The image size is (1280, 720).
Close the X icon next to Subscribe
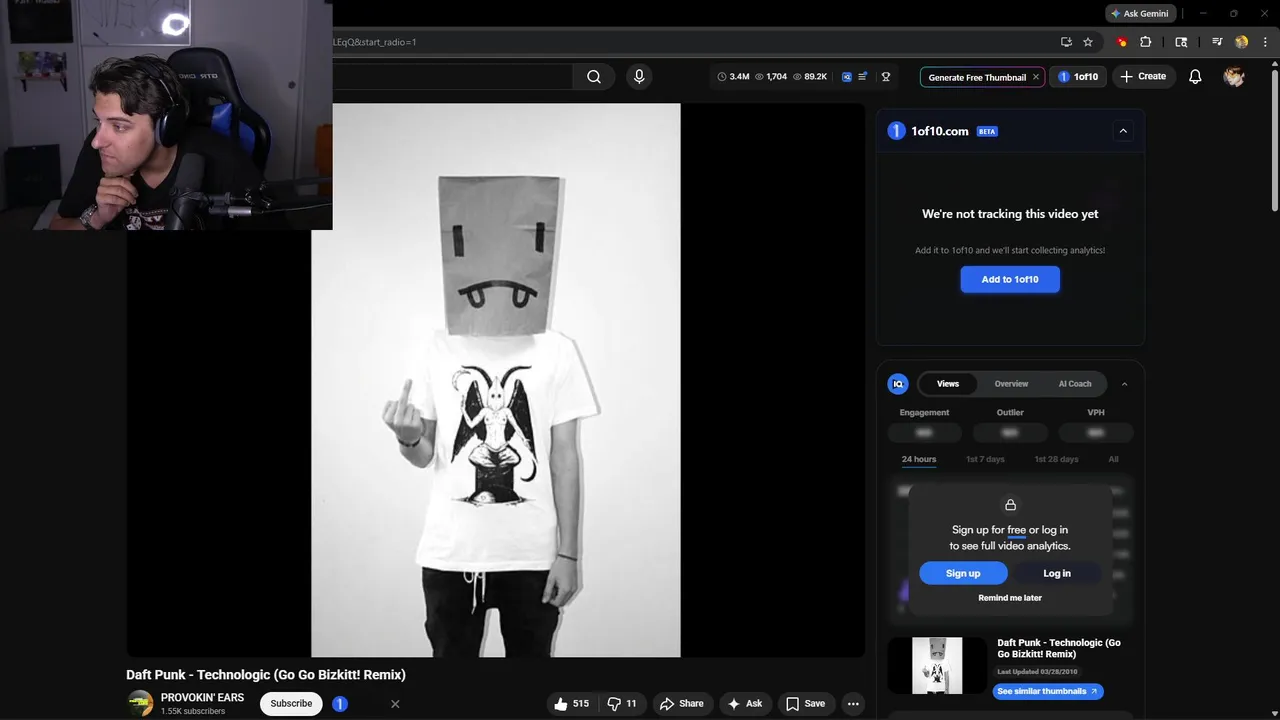(395, 704)
